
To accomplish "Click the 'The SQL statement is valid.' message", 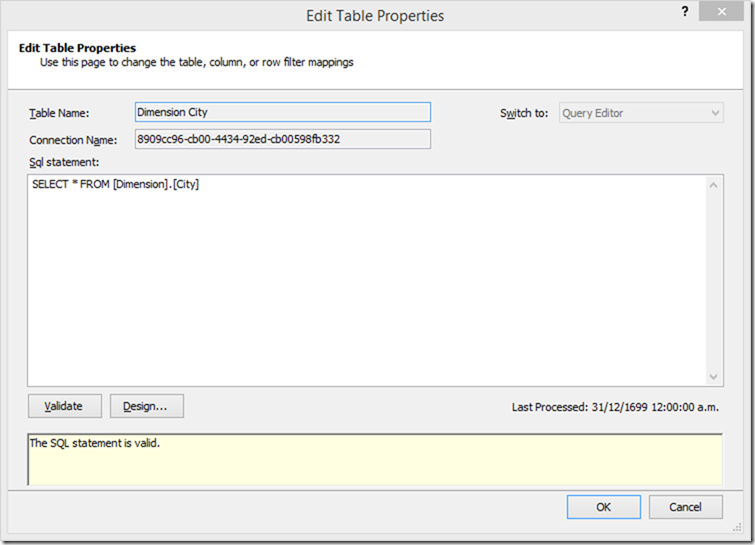I will [x=94, y=443].
